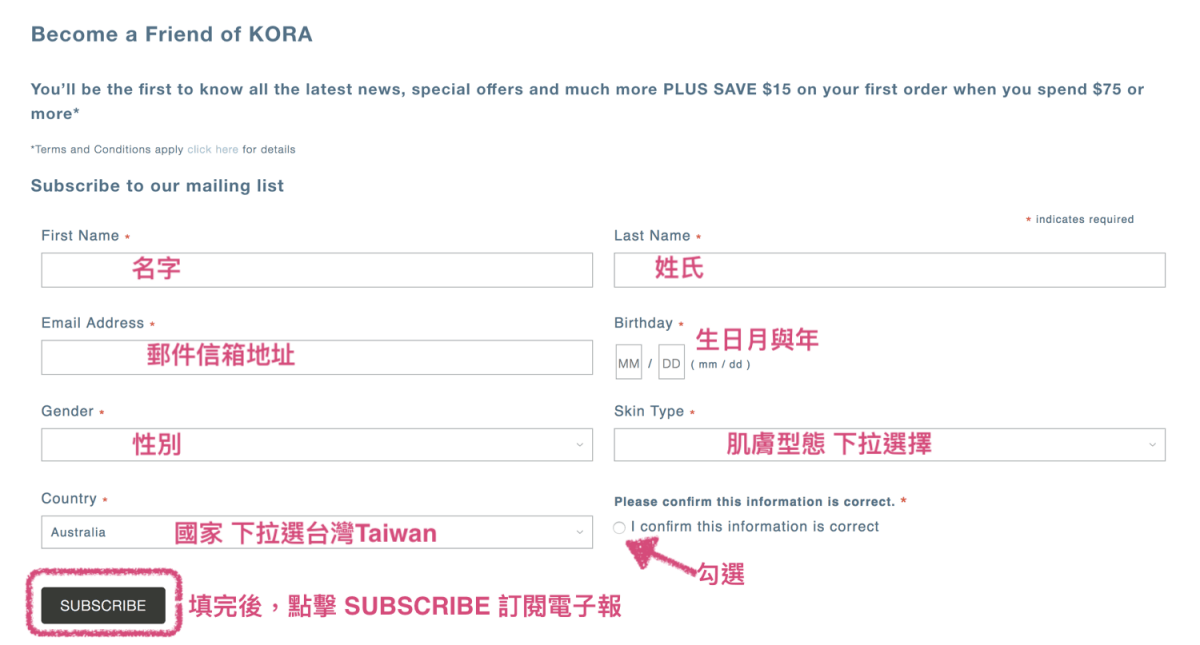
Task: Click the SUBSCRIBE button
Action: tap(103, 605)
